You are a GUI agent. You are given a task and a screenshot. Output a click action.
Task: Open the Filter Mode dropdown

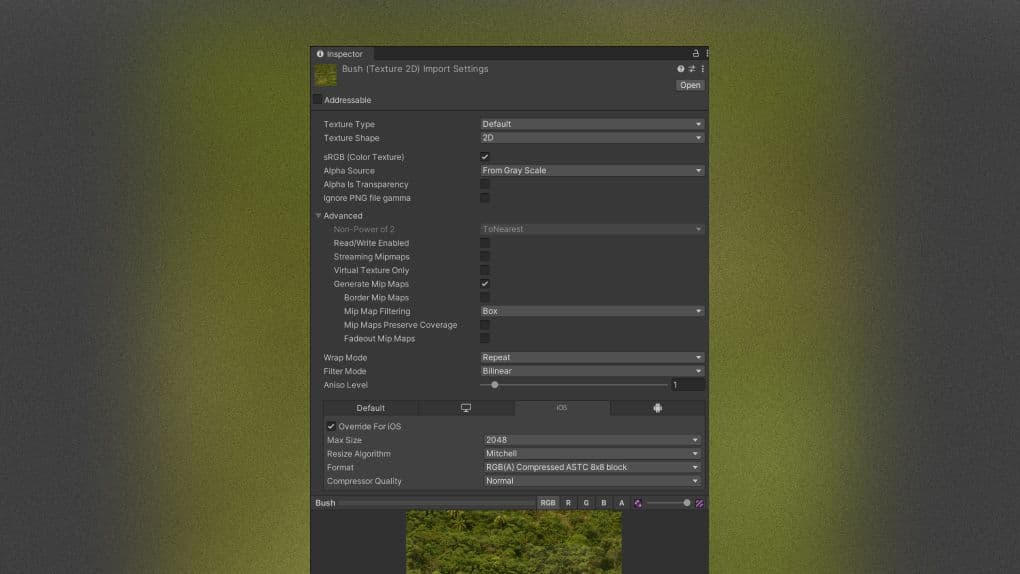(592, 371)
